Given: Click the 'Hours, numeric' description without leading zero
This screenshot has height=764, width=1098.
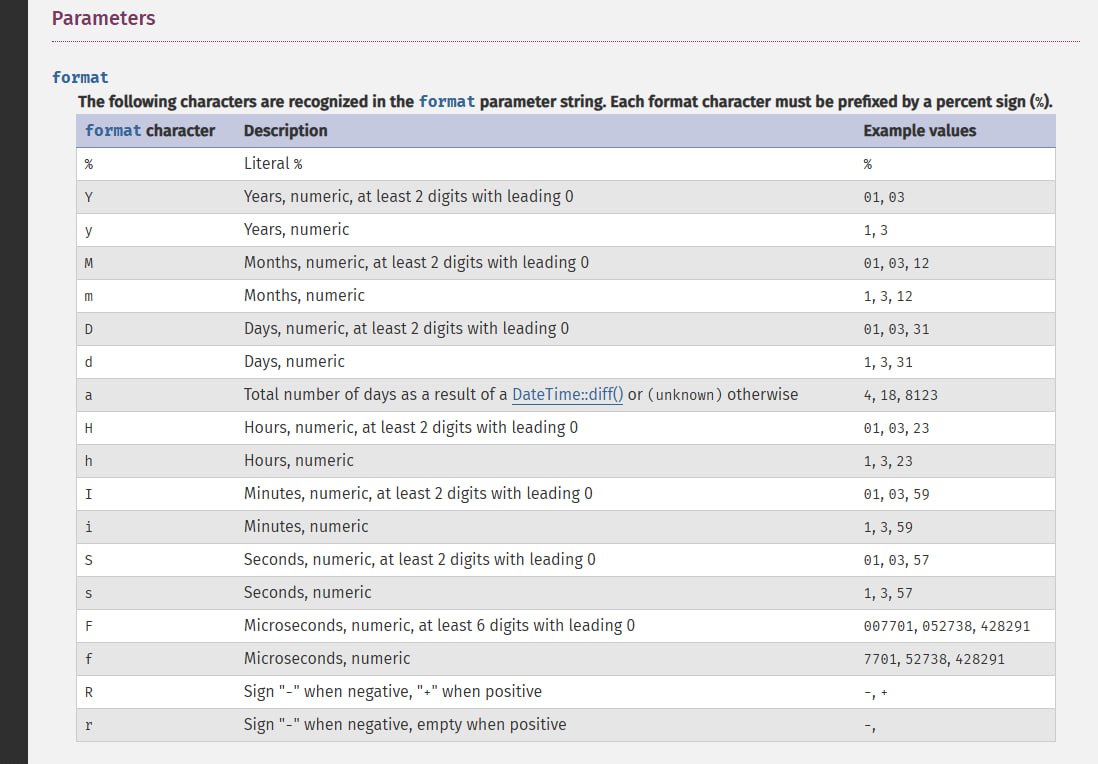Looking at the screenshot, I should 298,460.
